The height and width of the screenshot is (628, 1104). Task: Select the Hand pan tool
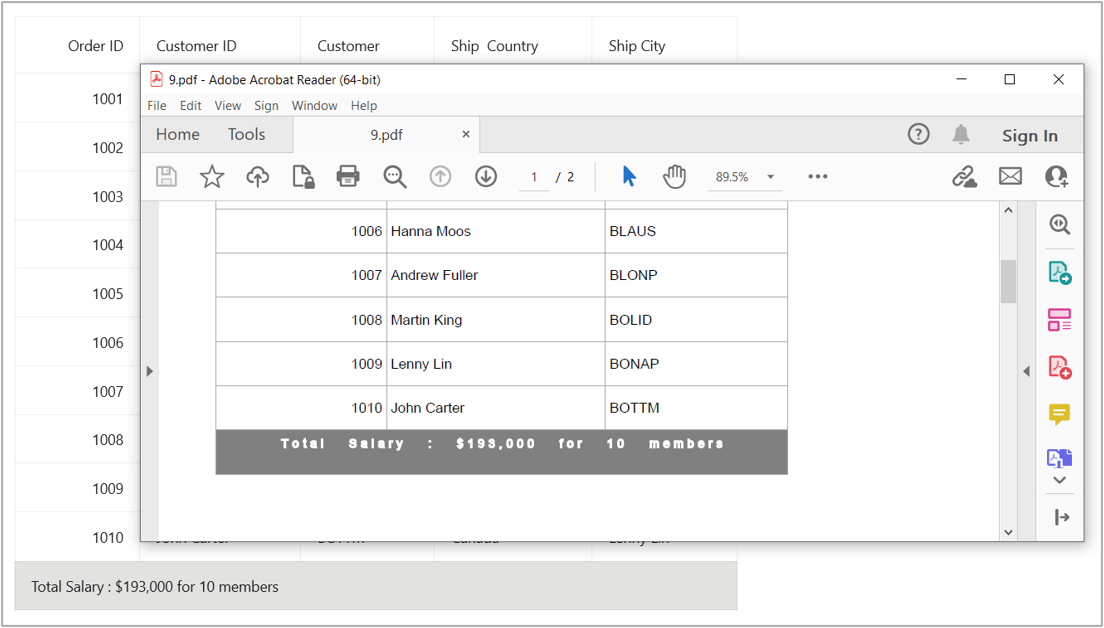(675, 177)
